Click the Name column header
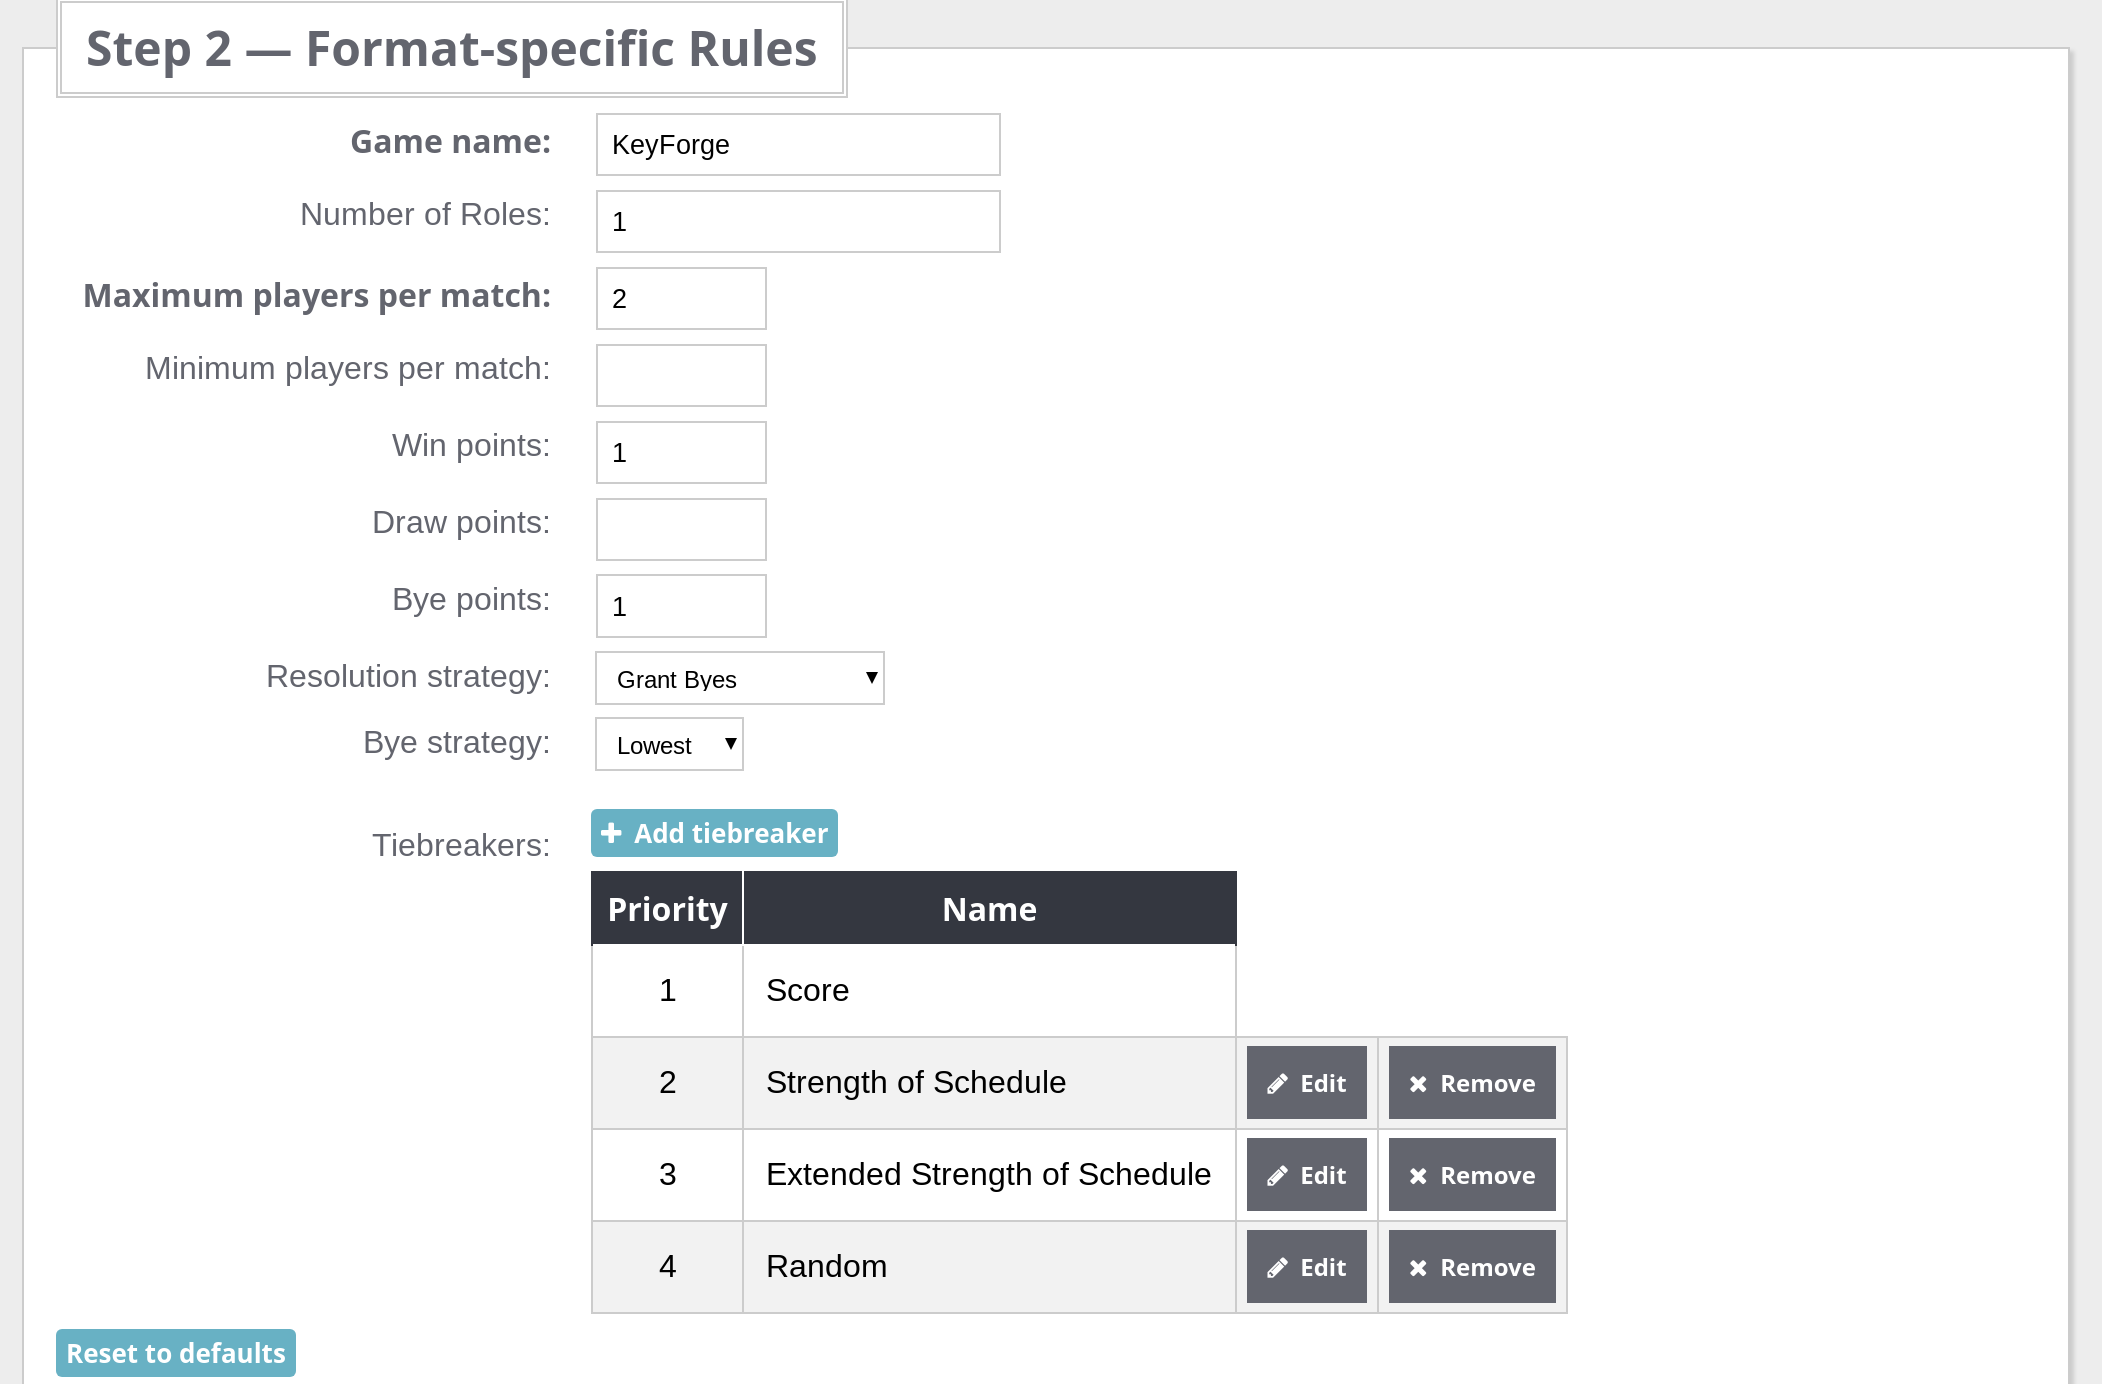 989,909
